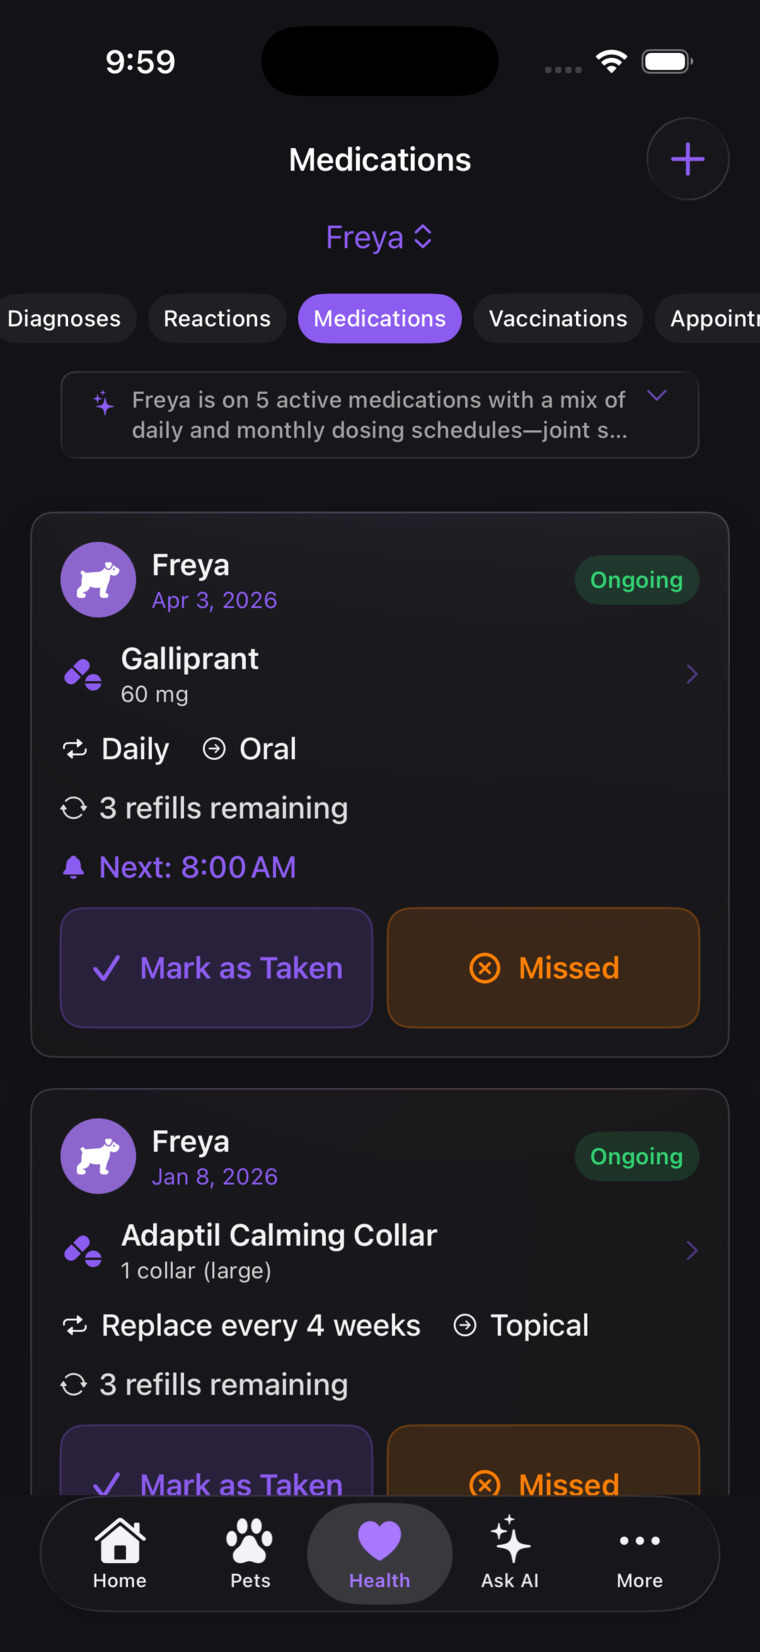Select the Health heart icon
760x1652 pixels.
380,1541
